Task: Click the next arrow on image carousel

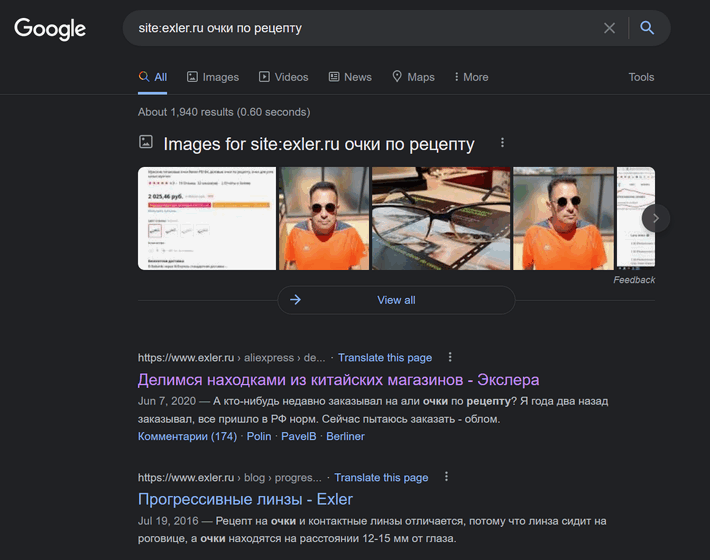Action: (655, 218)
